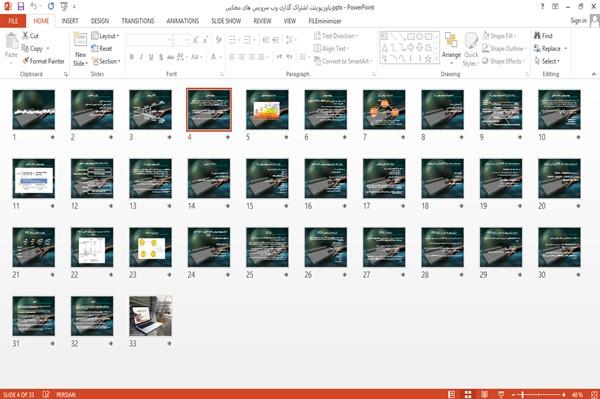Clear all formatting
This screenshot has width=600, height=399.
[x=218, y=40]
